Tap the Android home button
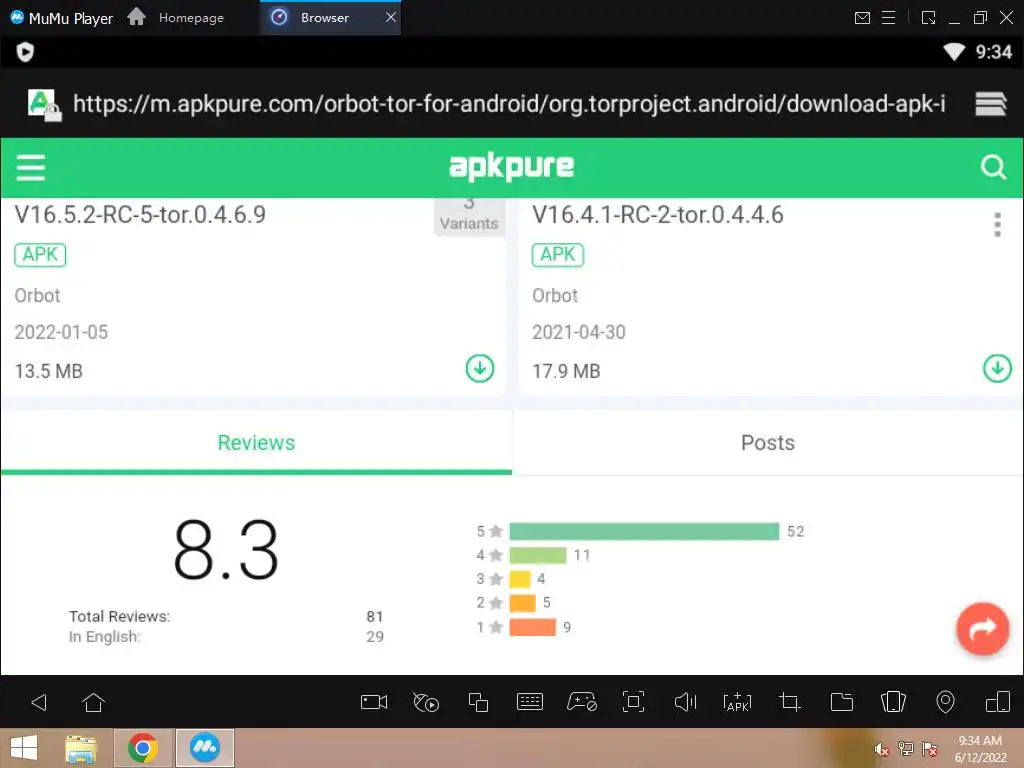The image size is (1024, 768). pos(93,703)
